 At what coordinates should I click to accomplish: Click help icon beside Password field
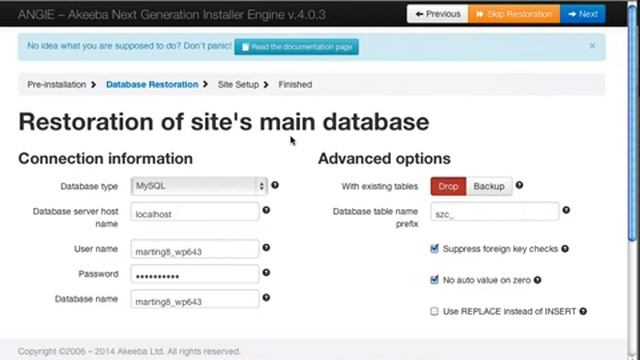(266, 273)
